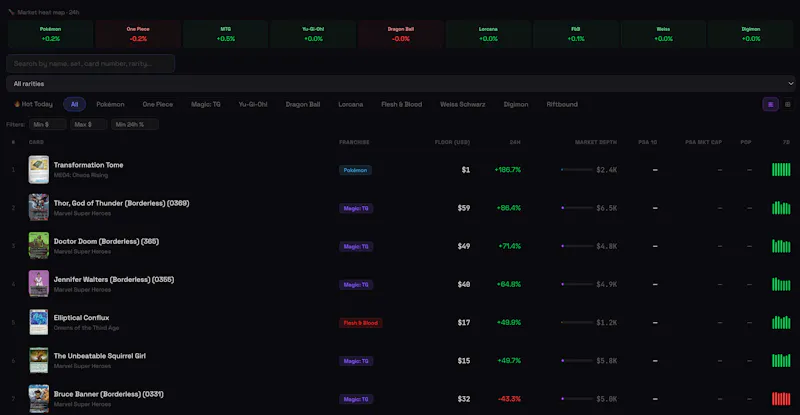Click Magic: TG badge on Thor row
The height and width of the screenshot is (415, 800).
(356, 208)
